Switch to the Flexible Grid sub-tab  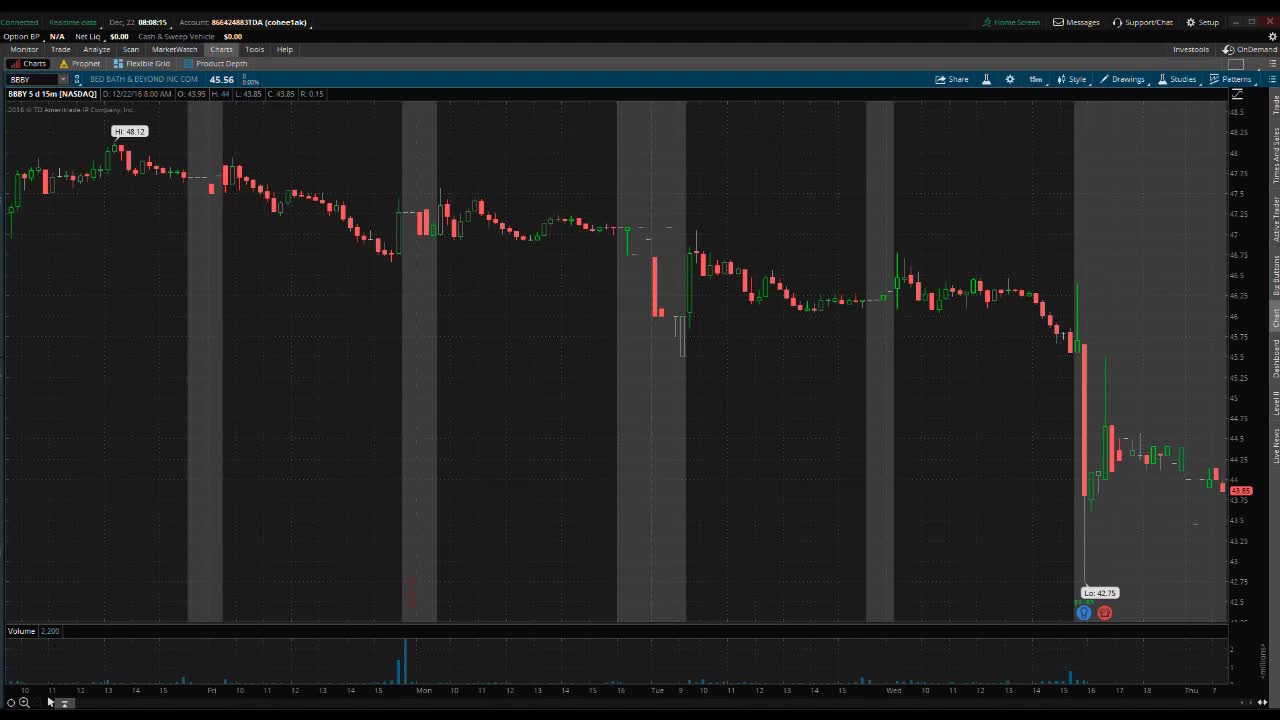(141, 64)
